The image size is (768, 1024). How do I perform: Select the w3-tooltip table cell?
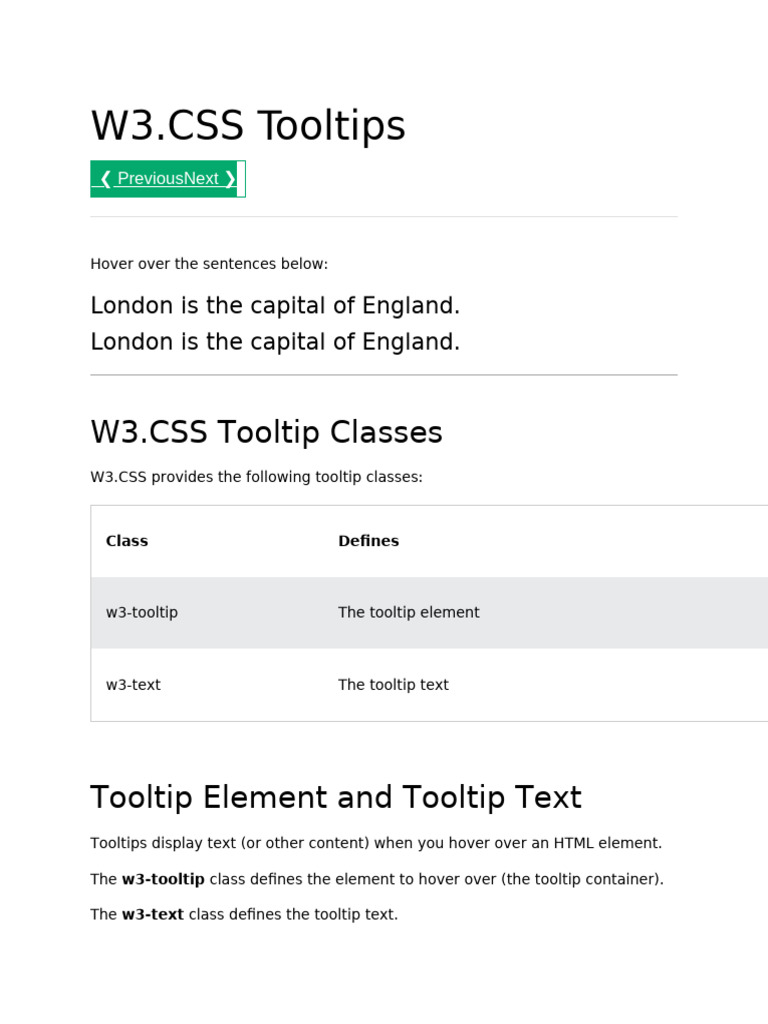pos(142,612)
